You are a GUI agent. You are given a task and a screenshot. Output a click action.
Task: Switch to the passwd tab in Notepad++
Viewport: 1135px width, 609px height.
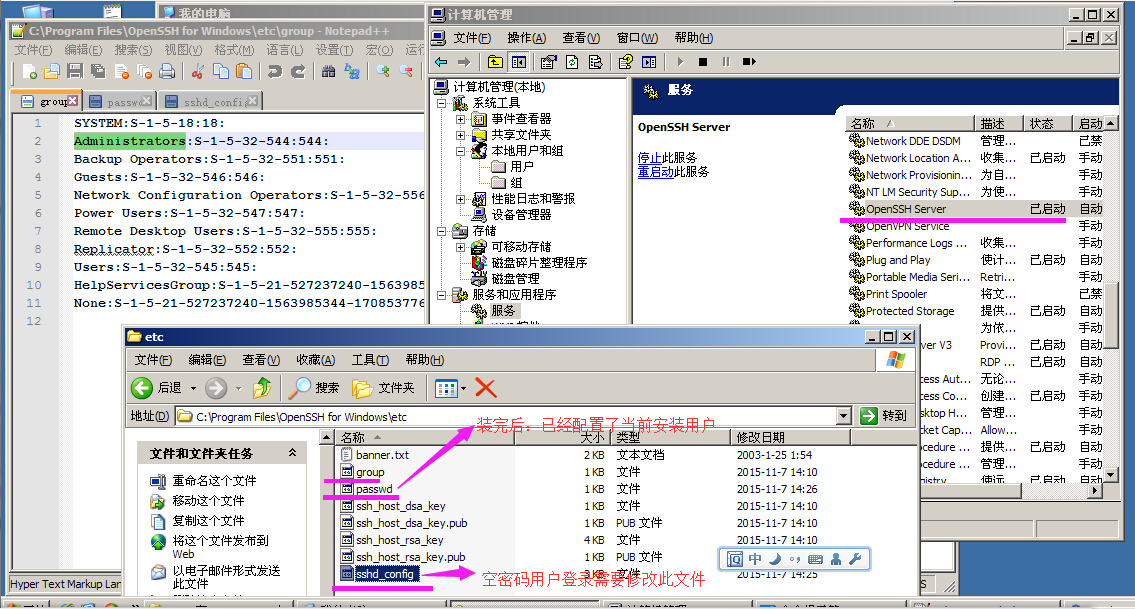122,101
